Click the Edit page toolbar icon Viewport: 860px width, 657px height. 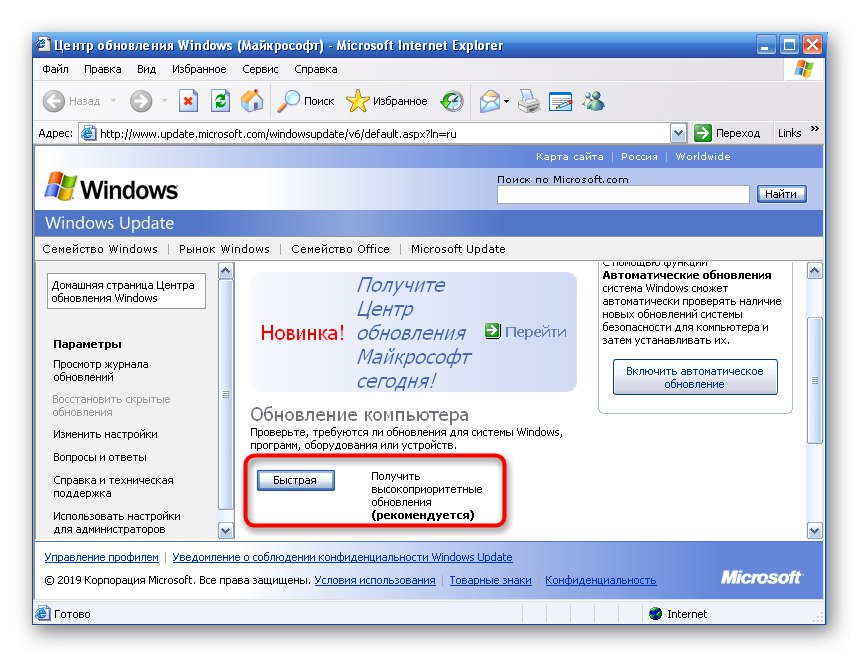[x=561, y=101]
